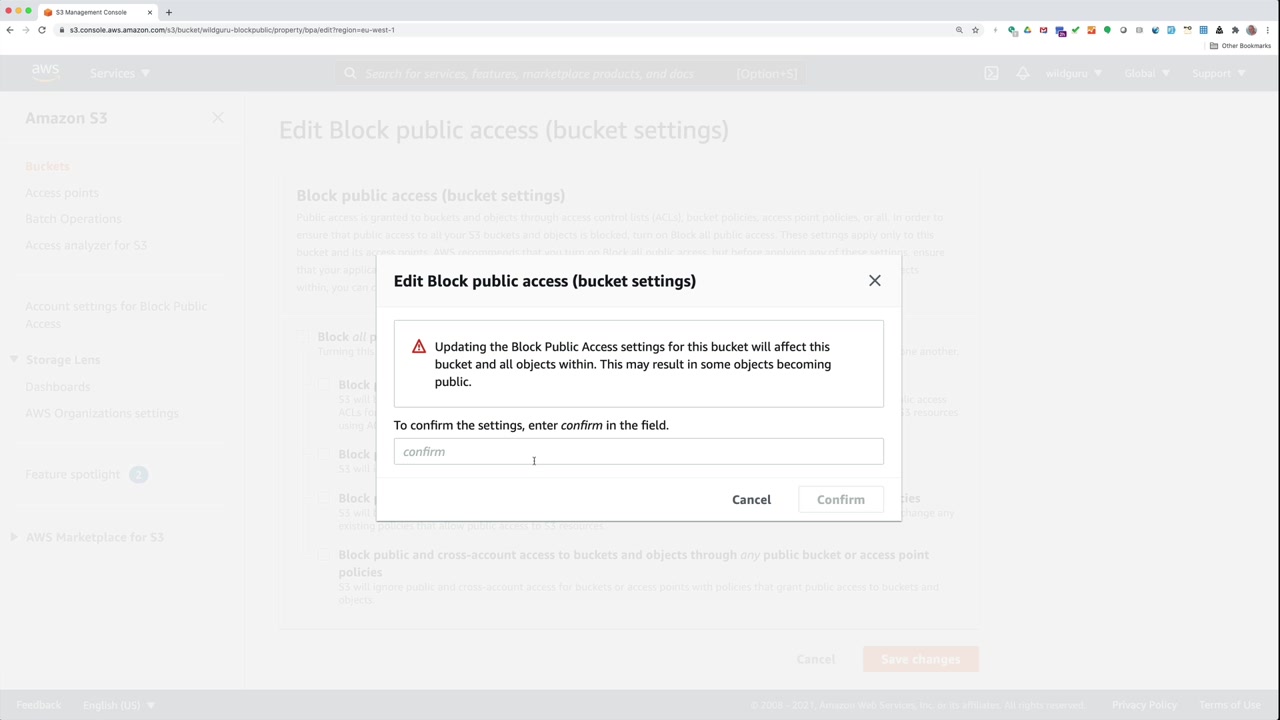1280x720 pixels.
Task: Reload the S3 console page
Action: pos(42,30)
